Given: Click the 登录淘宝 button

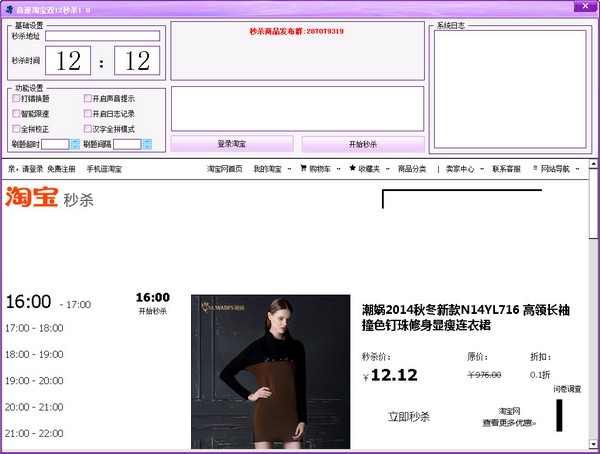Looking at the screenshot, I should [232, 144].
